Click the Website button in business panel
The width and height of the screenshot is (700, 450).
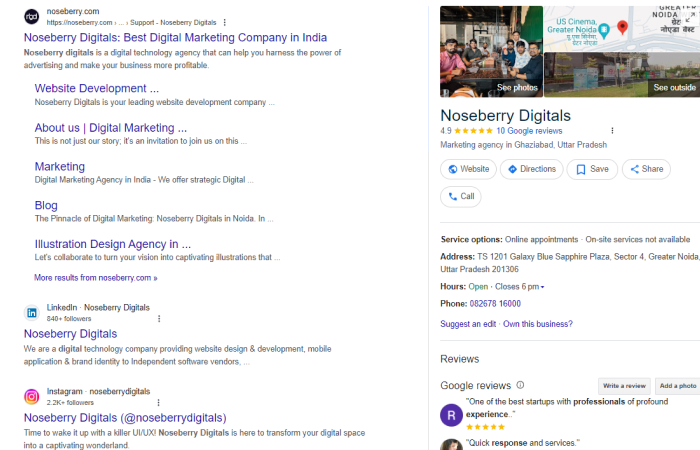pyautogui.click(x=468, y=169)
